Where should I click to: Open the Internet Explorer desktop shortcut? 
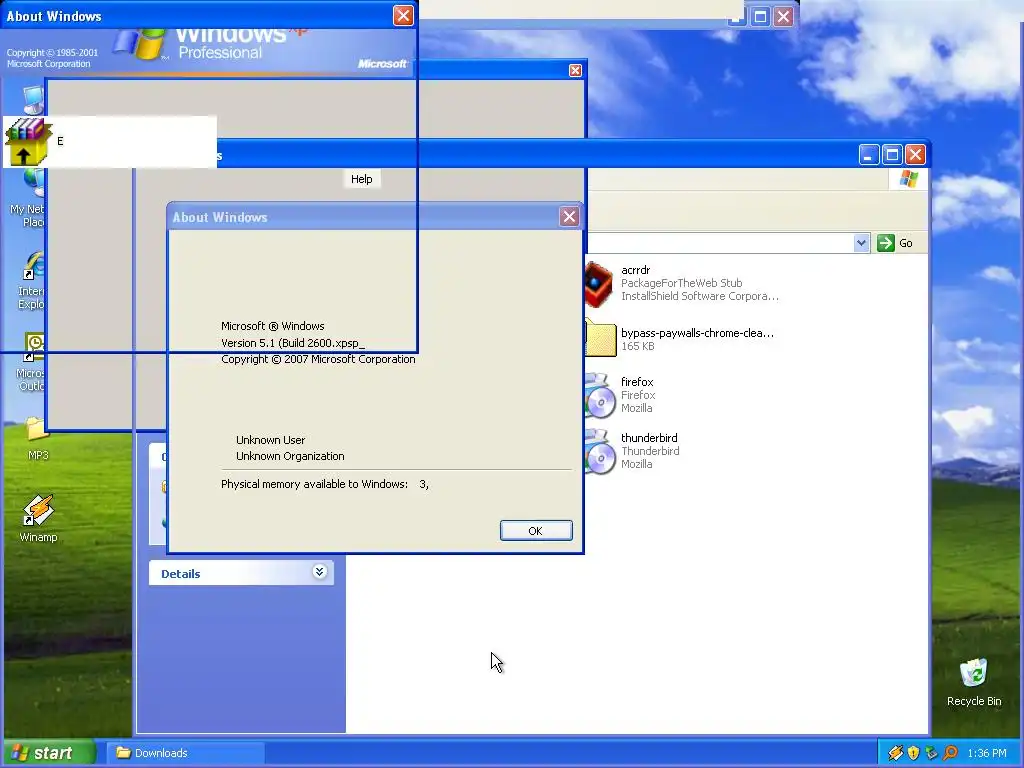[x=34, y=266]
